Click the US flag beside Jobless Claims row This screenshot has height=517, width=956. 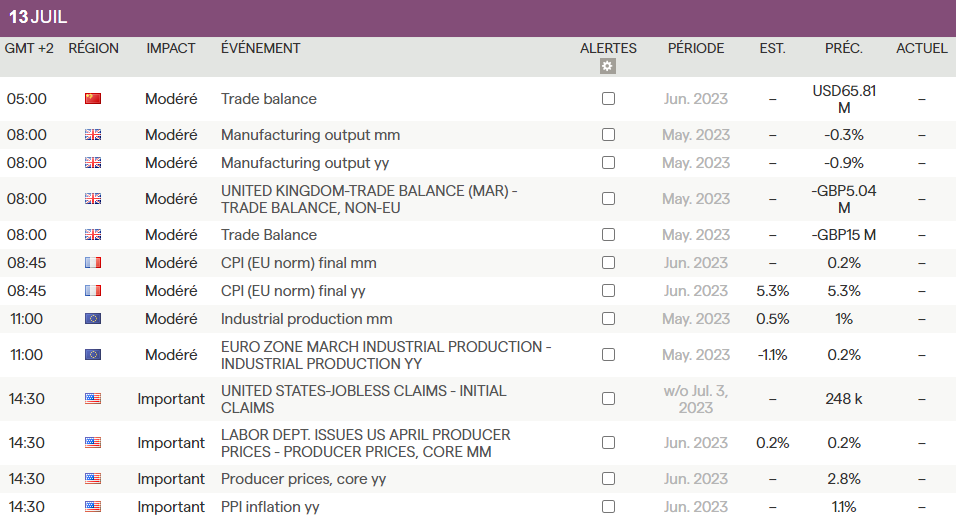93,399
